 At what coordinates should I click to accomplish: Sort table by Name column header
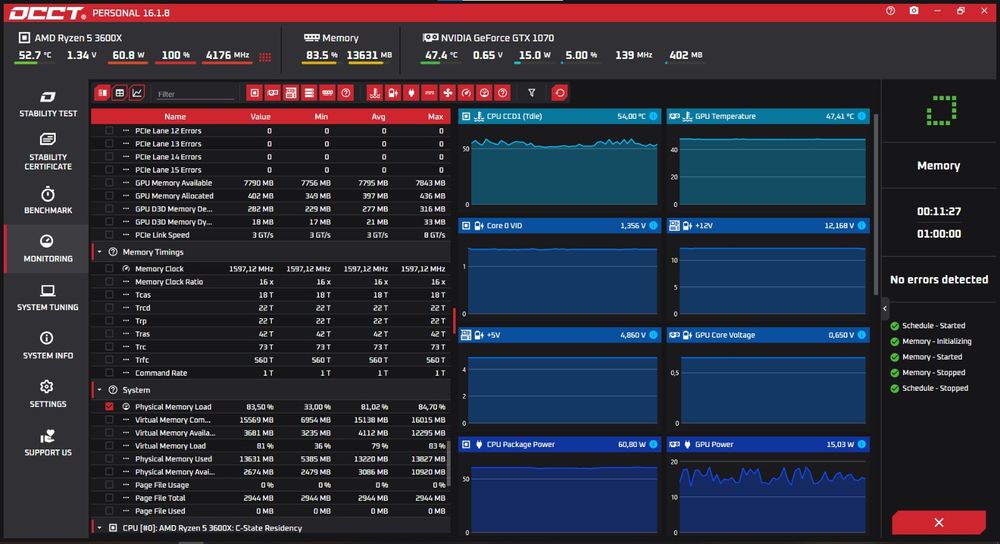175,117
